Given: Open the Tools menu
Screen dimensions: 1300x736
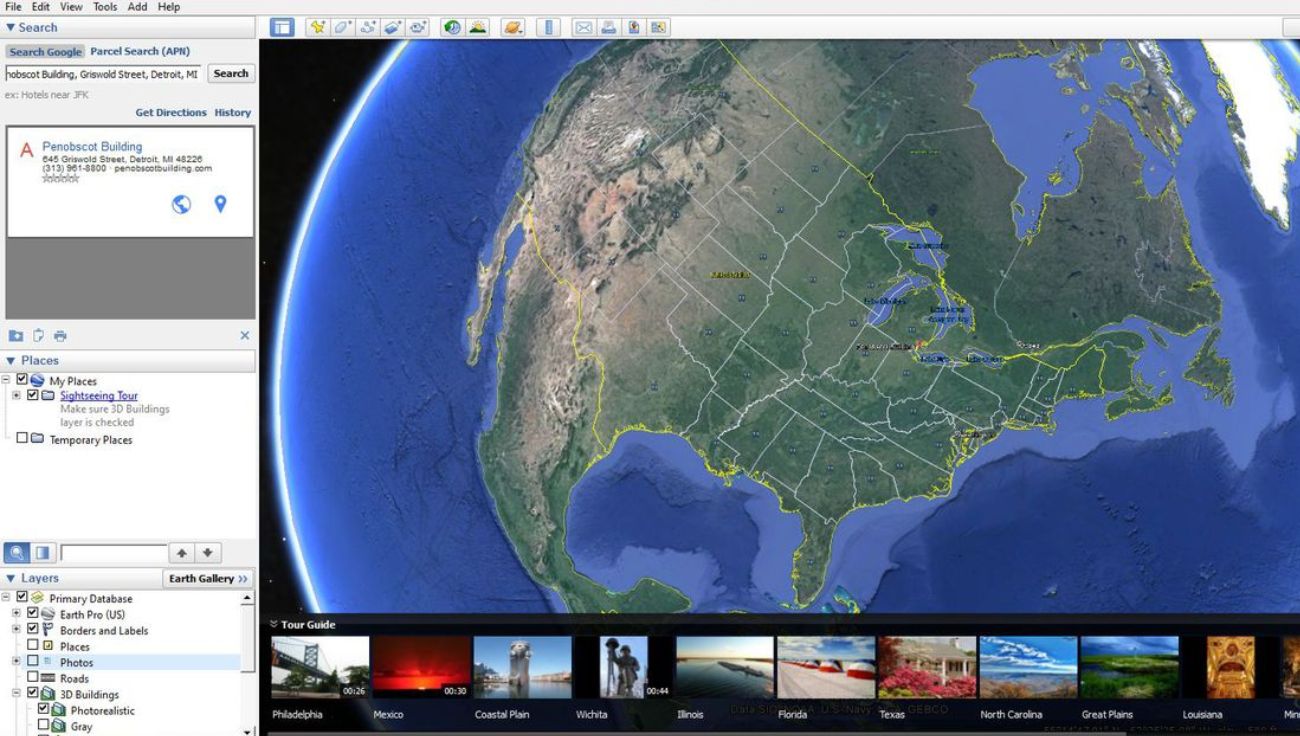Looking at the screenshot, I should coord(105,7).
